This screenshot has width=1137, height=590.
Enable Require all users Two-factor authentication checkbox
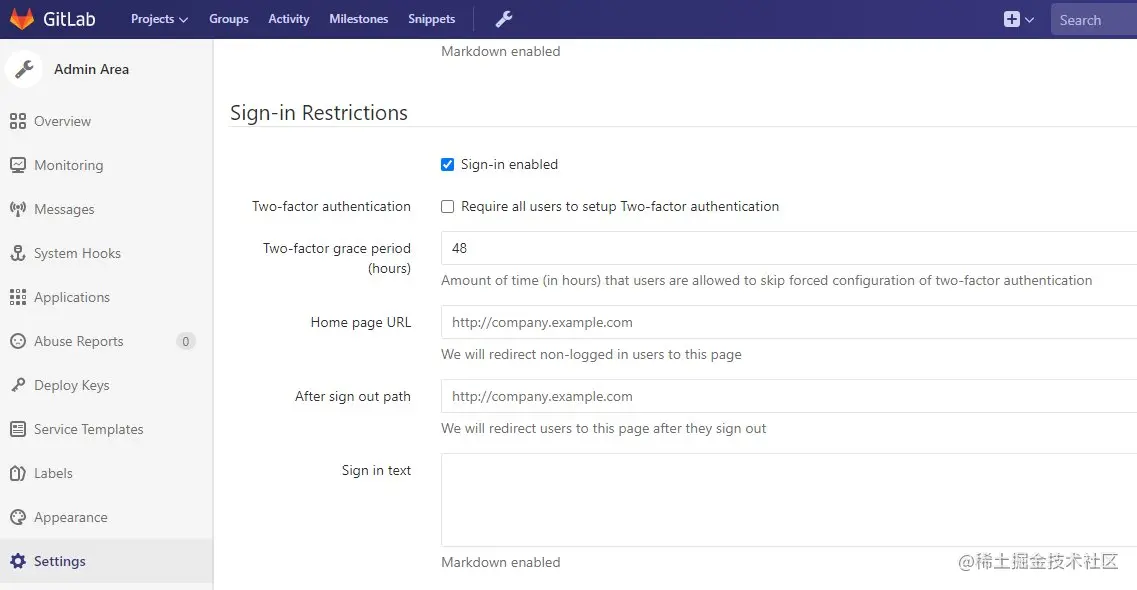(x=448, y=206)
